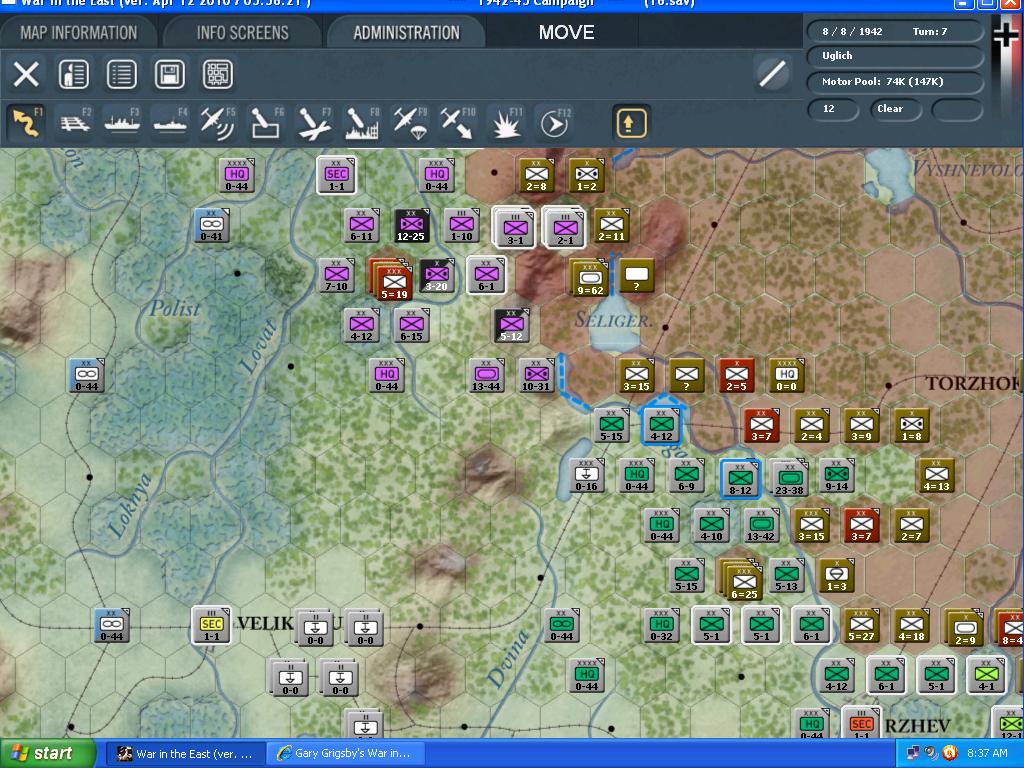
Task: Select the F6 bomb unit mode icon
Action: pos(266,123)
